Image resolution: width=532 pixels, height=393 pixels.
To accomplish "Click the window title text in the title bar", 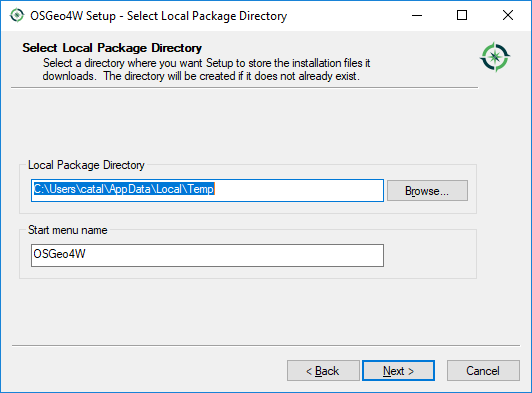I will (158, 16).
